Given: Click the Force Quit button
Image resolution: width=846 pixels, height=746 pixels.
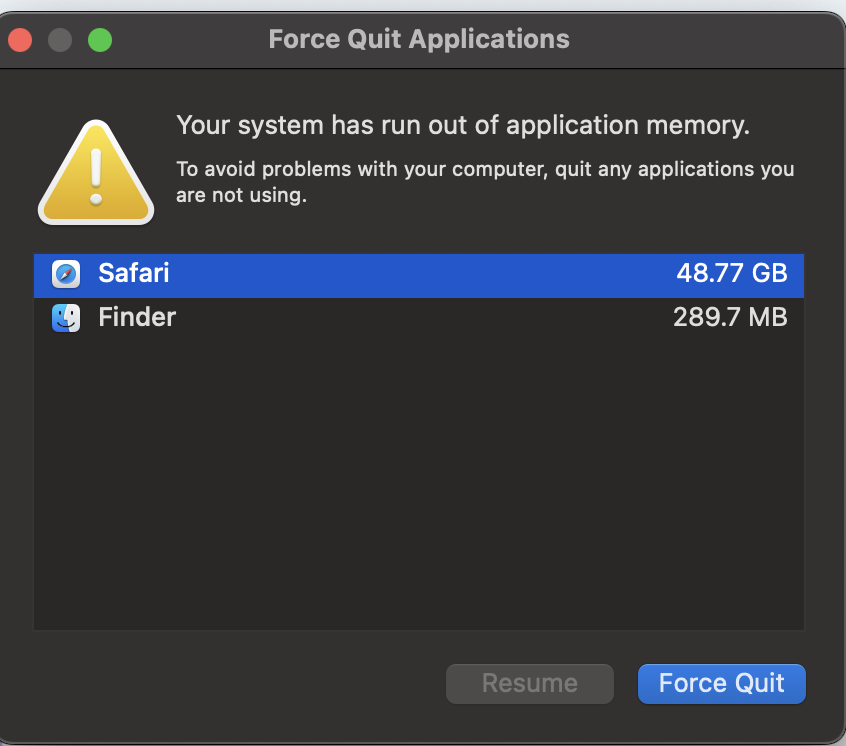Looking at the screenshot, I should pos(721,683).
